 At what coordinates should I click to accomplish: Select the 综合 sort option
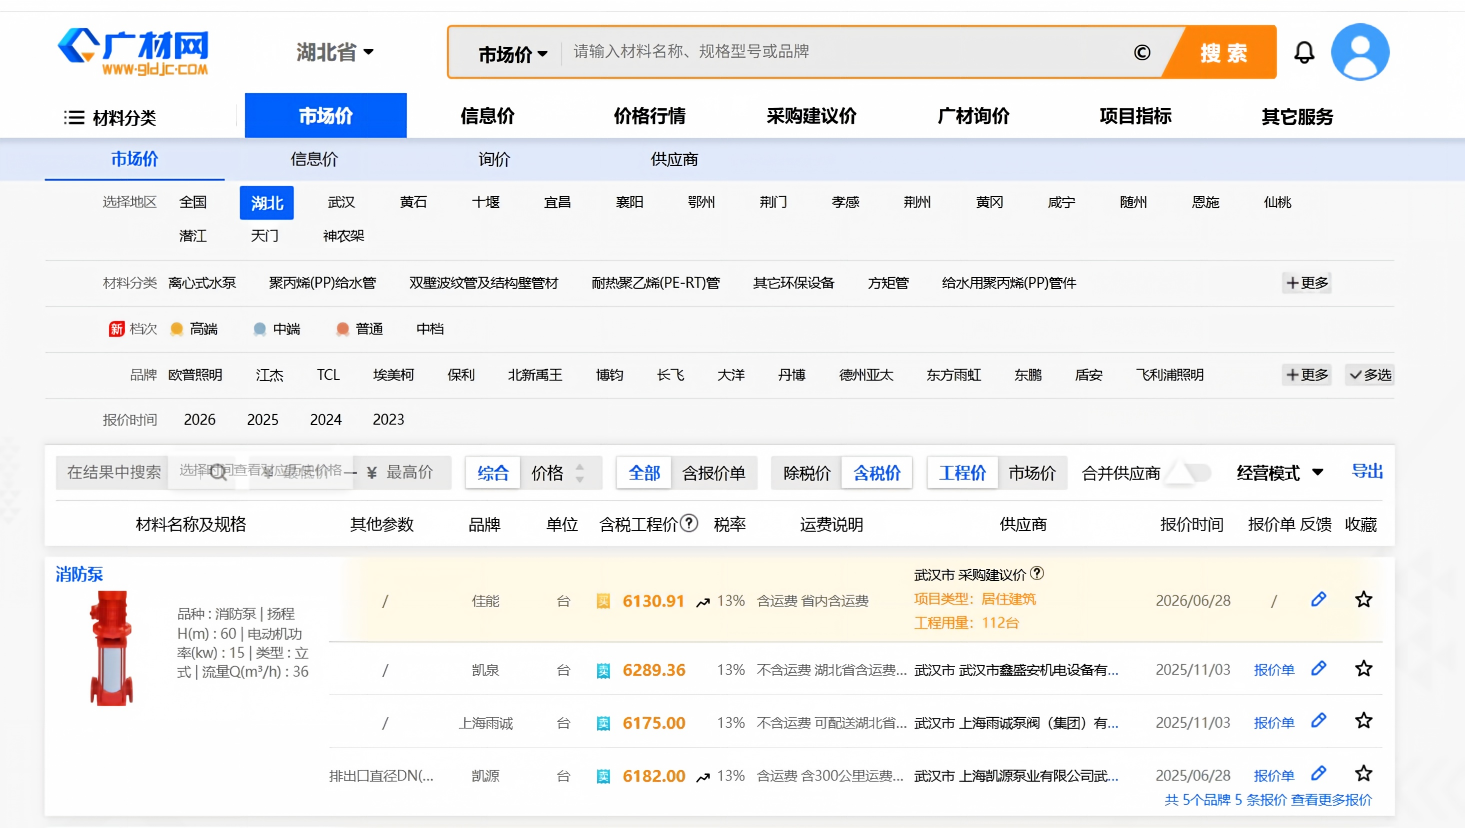point(493,473)
